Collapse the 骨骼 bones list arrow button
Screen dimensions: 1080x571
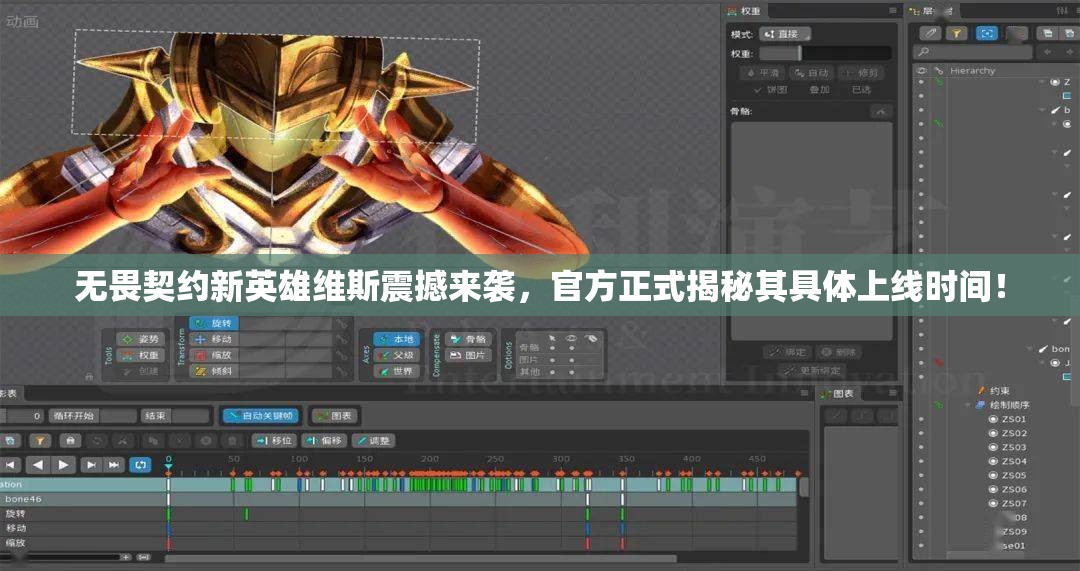(x=881, y=111)
